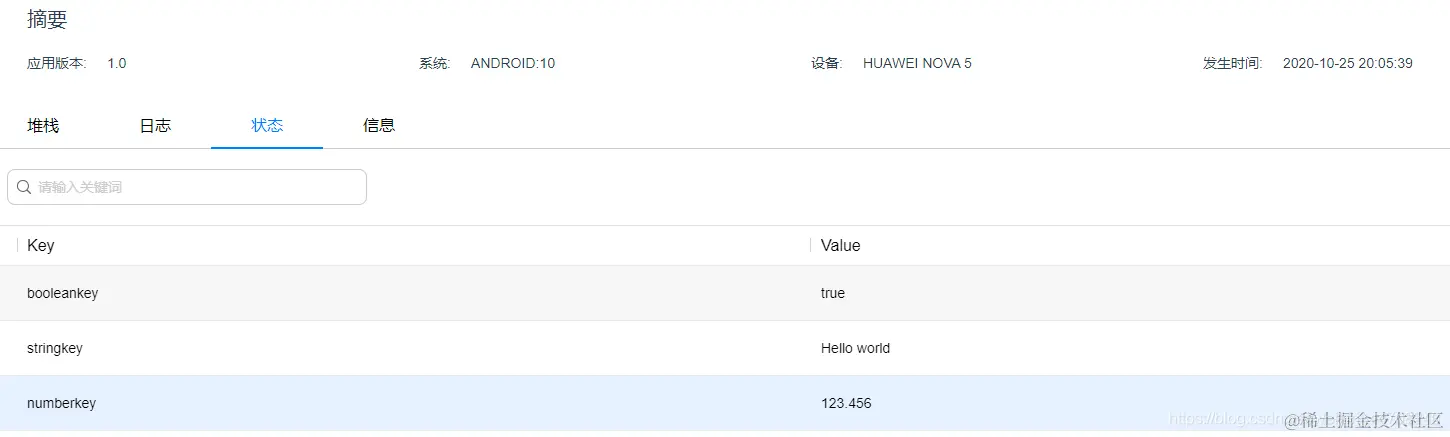Select the numberkey row key
This screenshot has height=437, width=1450.
[x=61, y=403]
